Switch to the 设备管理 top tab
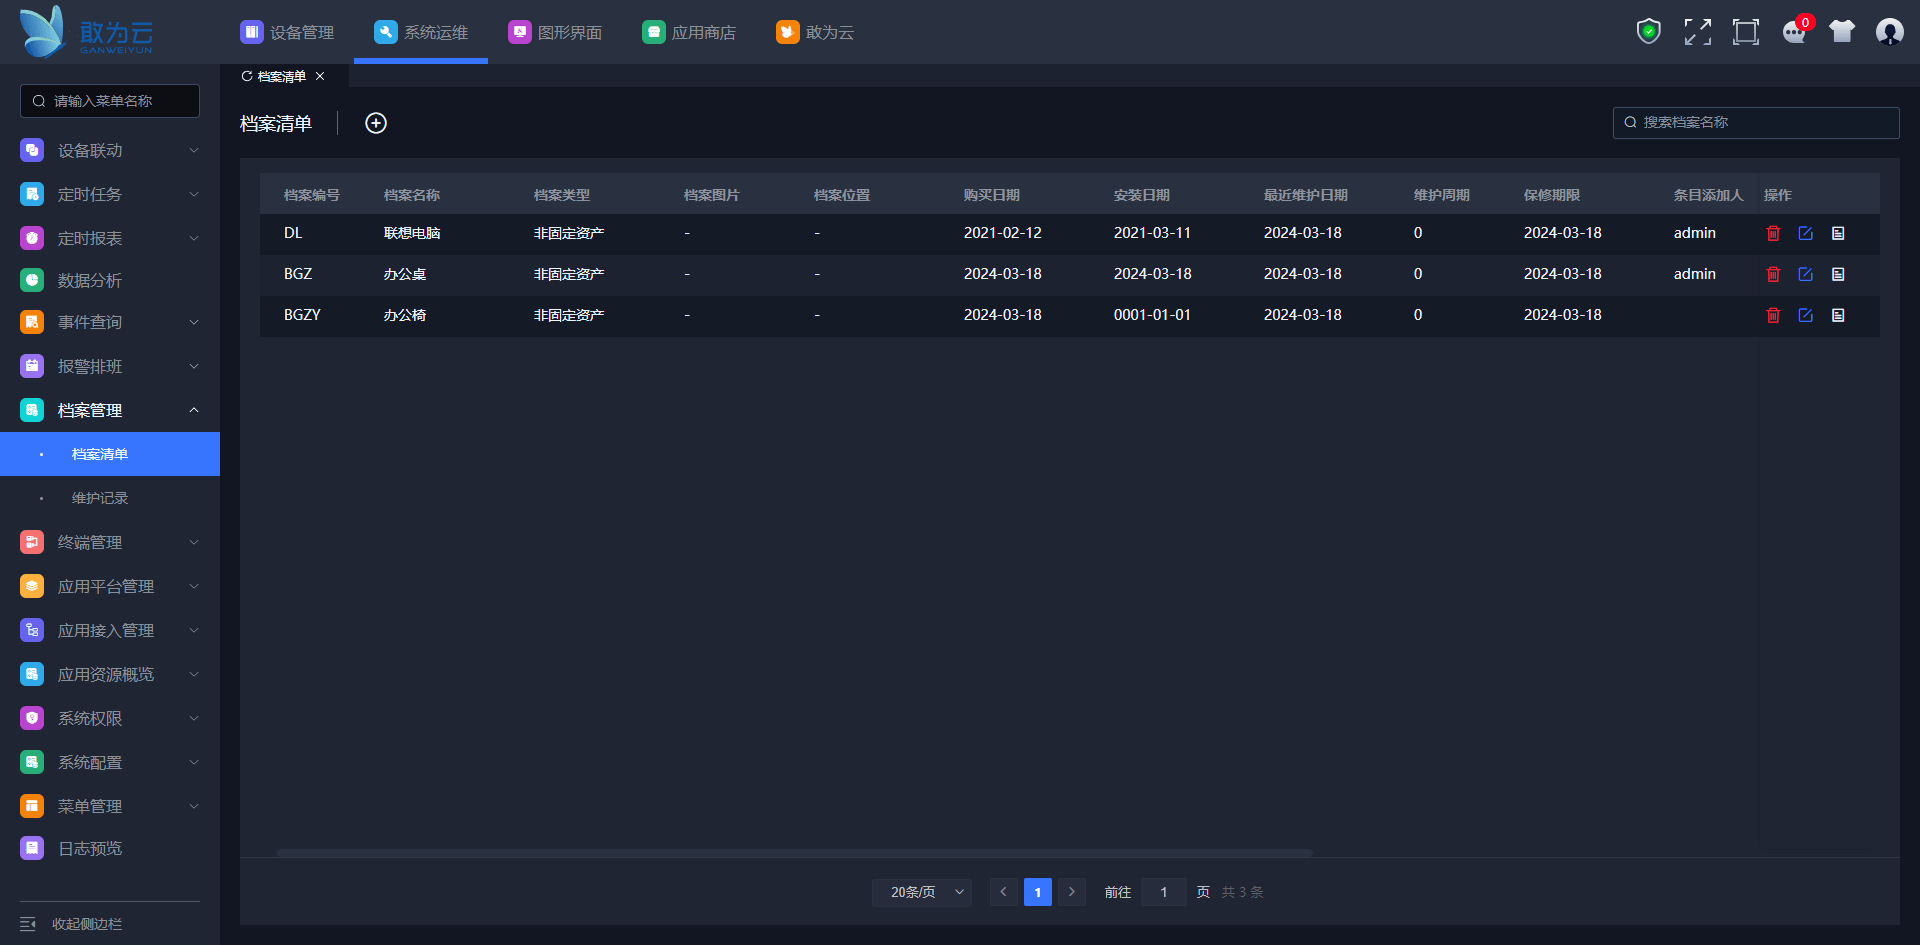This screenshot has height=945, width=1920. coord(288,32)
